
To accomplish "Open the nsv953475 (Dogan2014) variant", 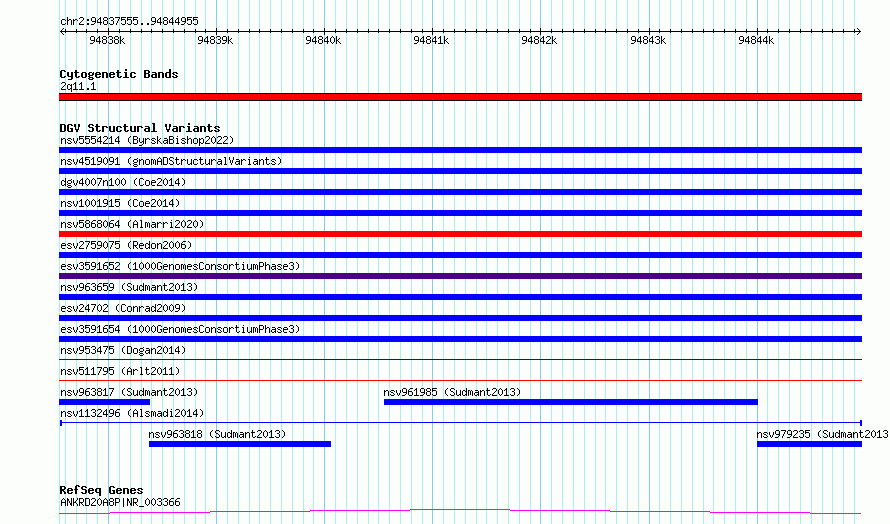I will [x=460, y=360].
